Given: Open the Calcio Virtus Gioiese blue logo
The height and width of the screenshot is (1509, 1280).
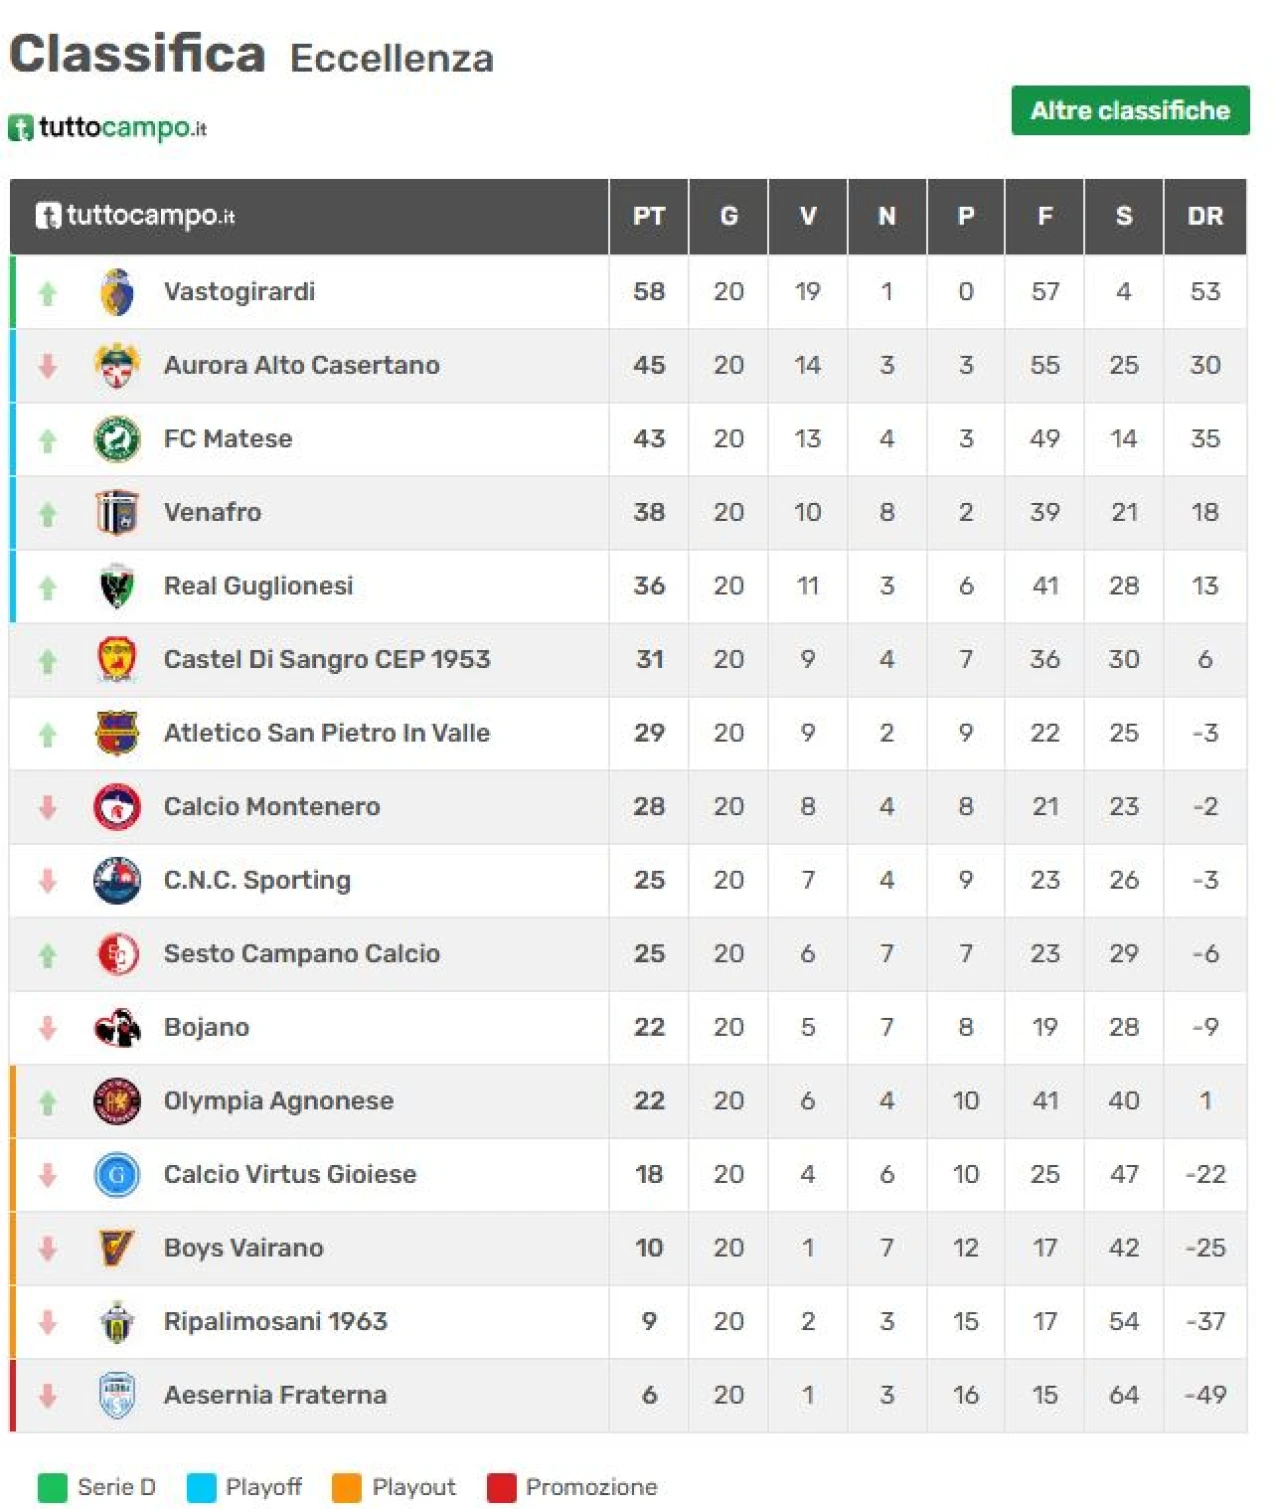Looking at the screenshot, I should (x=117, y=1175).
